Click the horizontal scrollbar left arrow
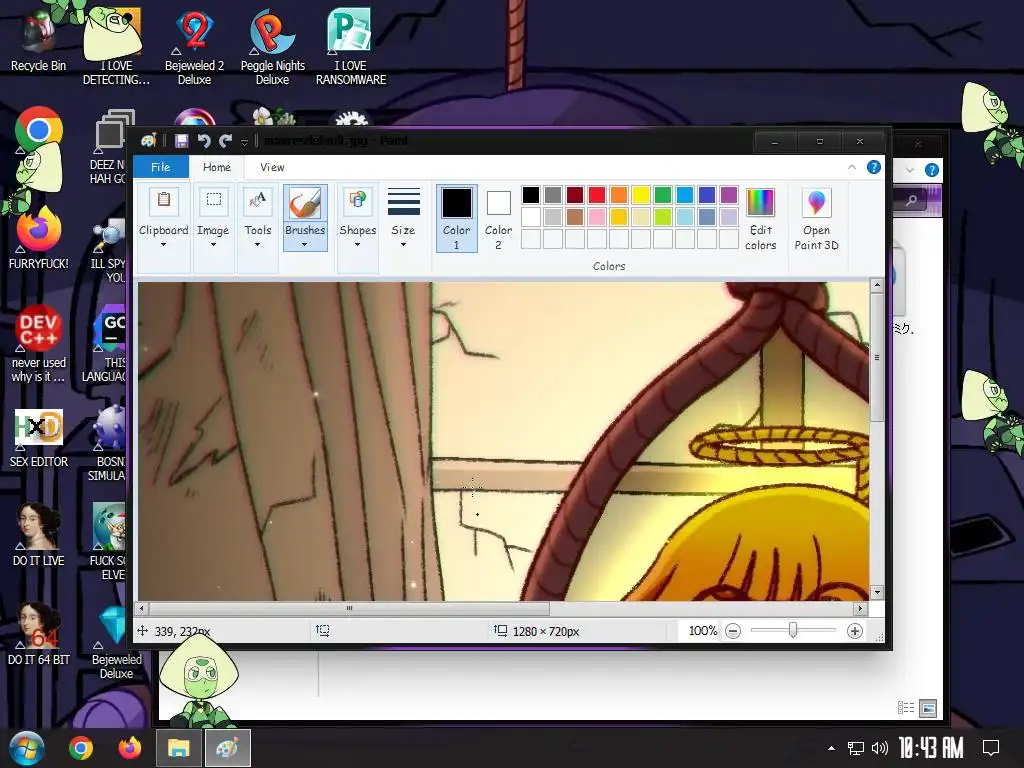1024x768 pixels. point(142,608)
